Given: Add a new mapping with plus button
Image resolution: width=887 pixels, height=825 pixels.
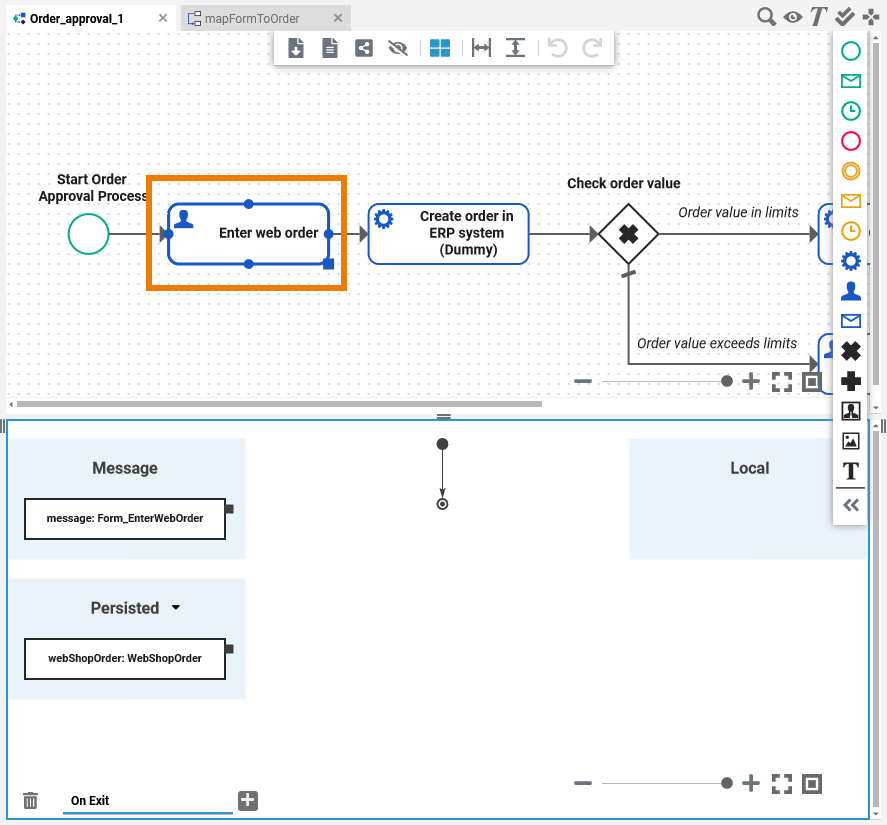Looking at the screenshot, I should click(248, 800).
